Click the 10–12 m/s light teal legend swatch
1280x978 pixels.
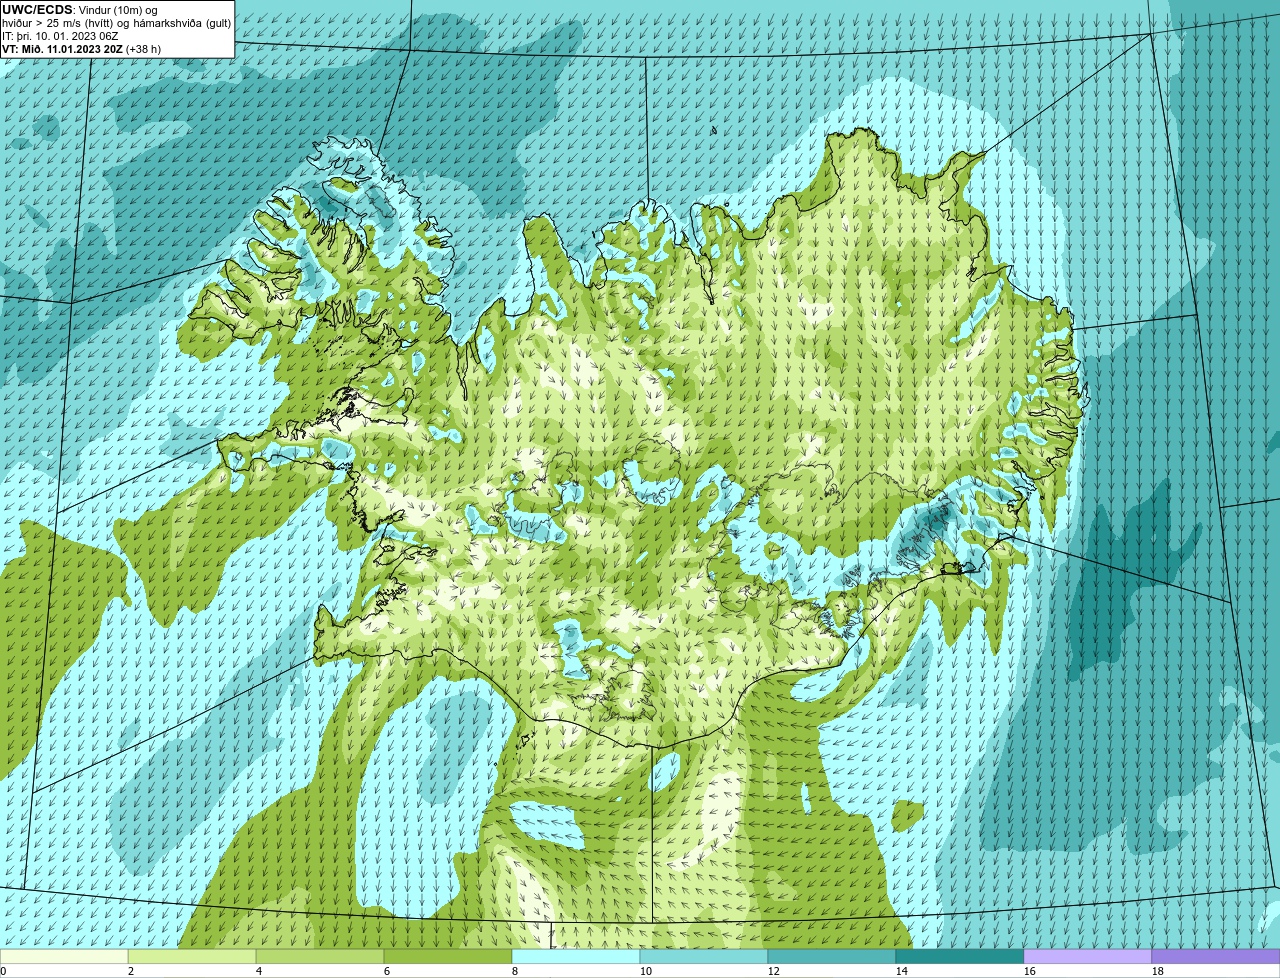[x=704, y=956]
